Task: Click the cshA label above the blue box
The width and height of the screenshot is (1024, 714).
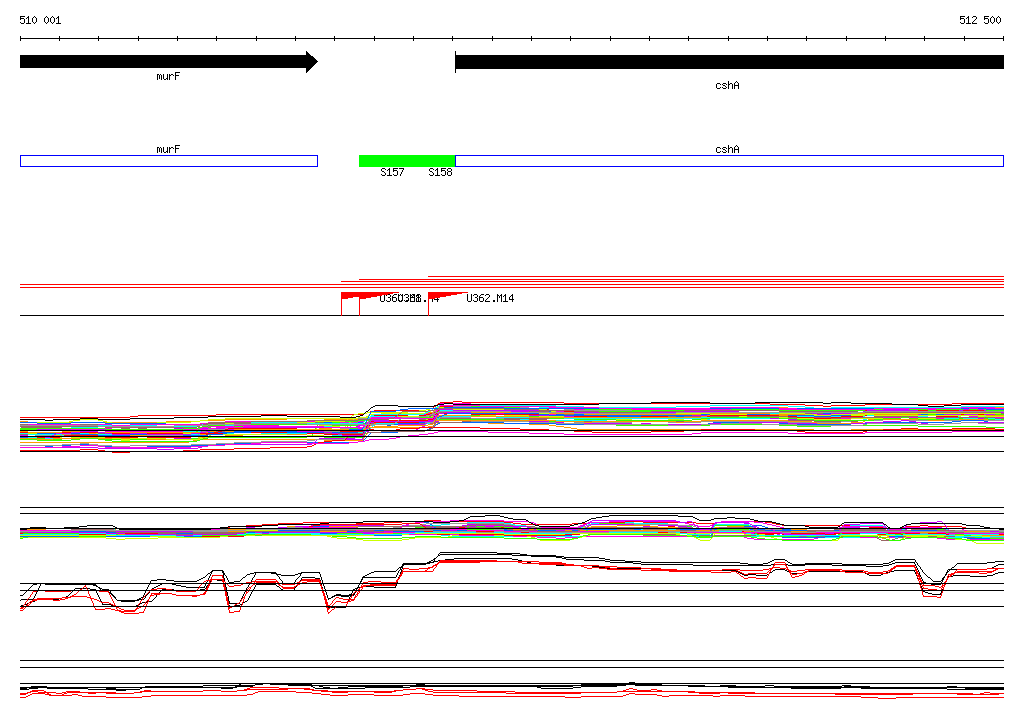Action: (727, 150)
